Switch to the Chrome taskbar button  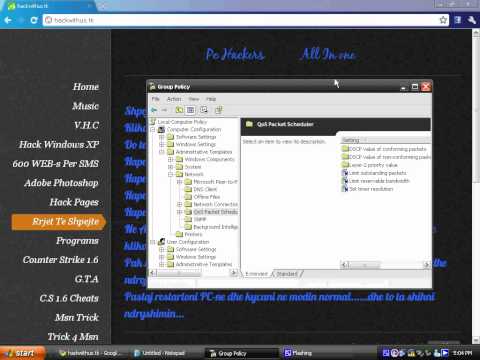tap(91, 353)
